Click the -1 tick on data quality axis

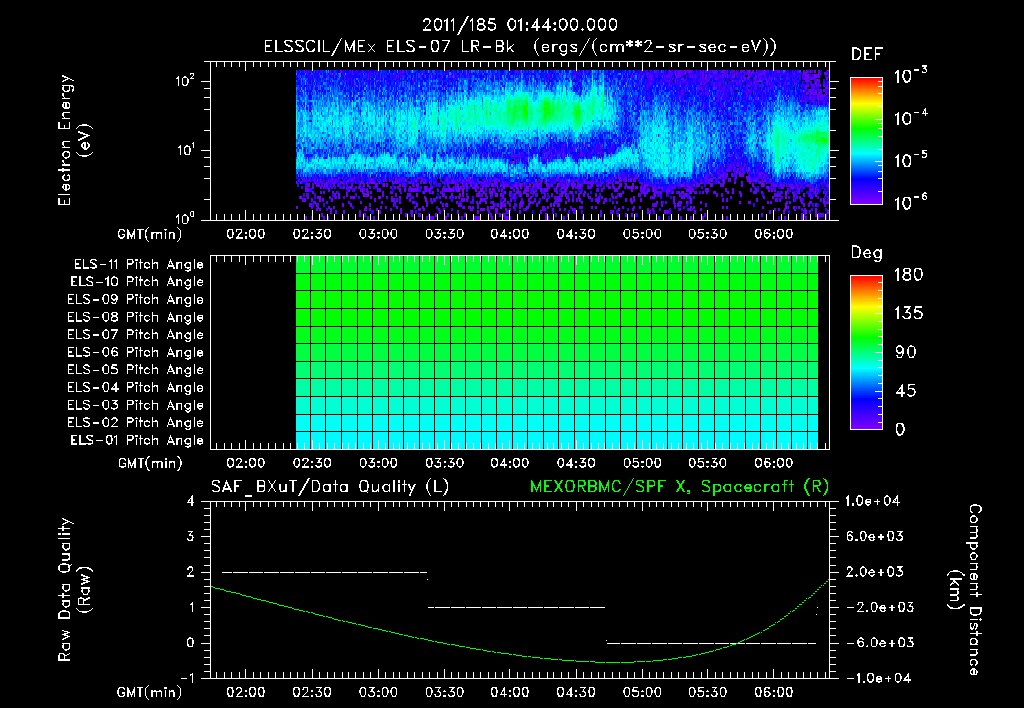click(x=187, y=678)
